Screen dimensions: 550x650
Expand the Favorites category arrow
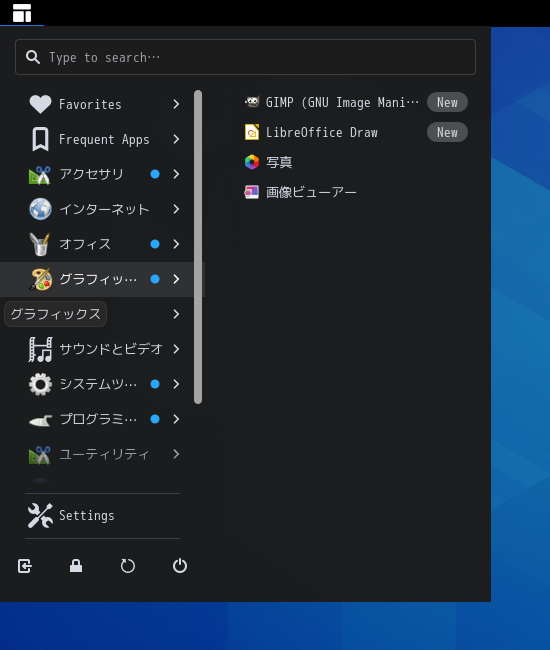coord(176,104)
